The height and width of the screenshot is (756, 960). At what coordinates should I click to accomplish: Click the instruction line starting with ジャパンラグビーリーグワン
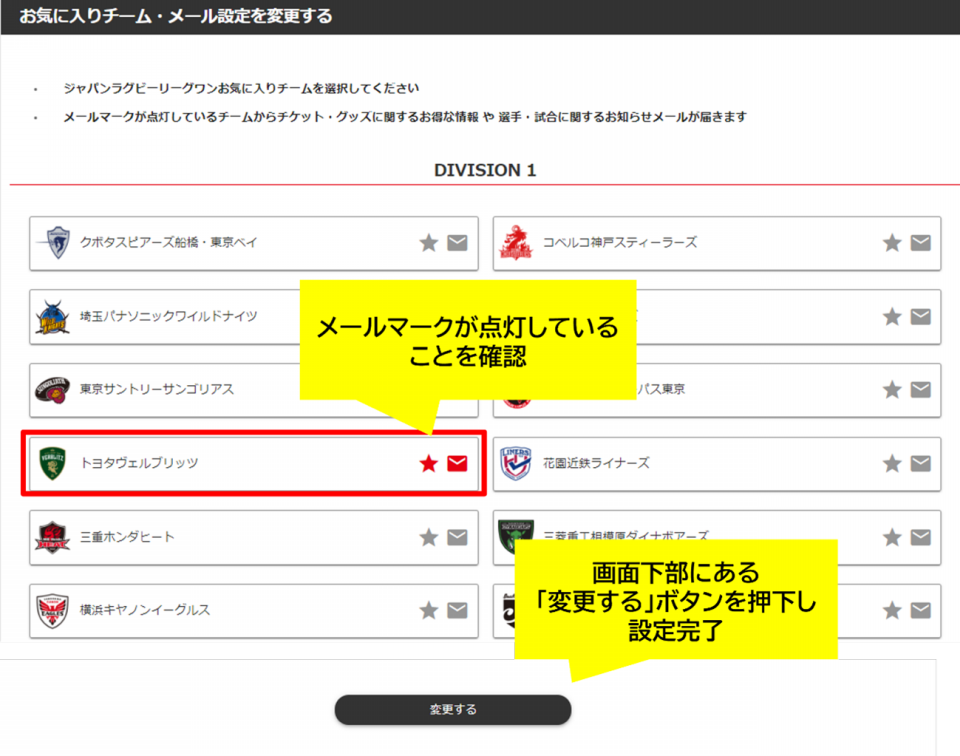pyautogui.click(x=241, y=88)
